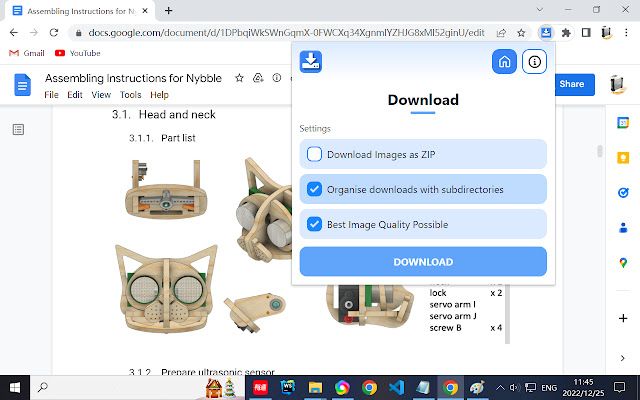This screenshot has height=400, width=640.
Task: Click 'screw B' in parts list
Action: 445,328
